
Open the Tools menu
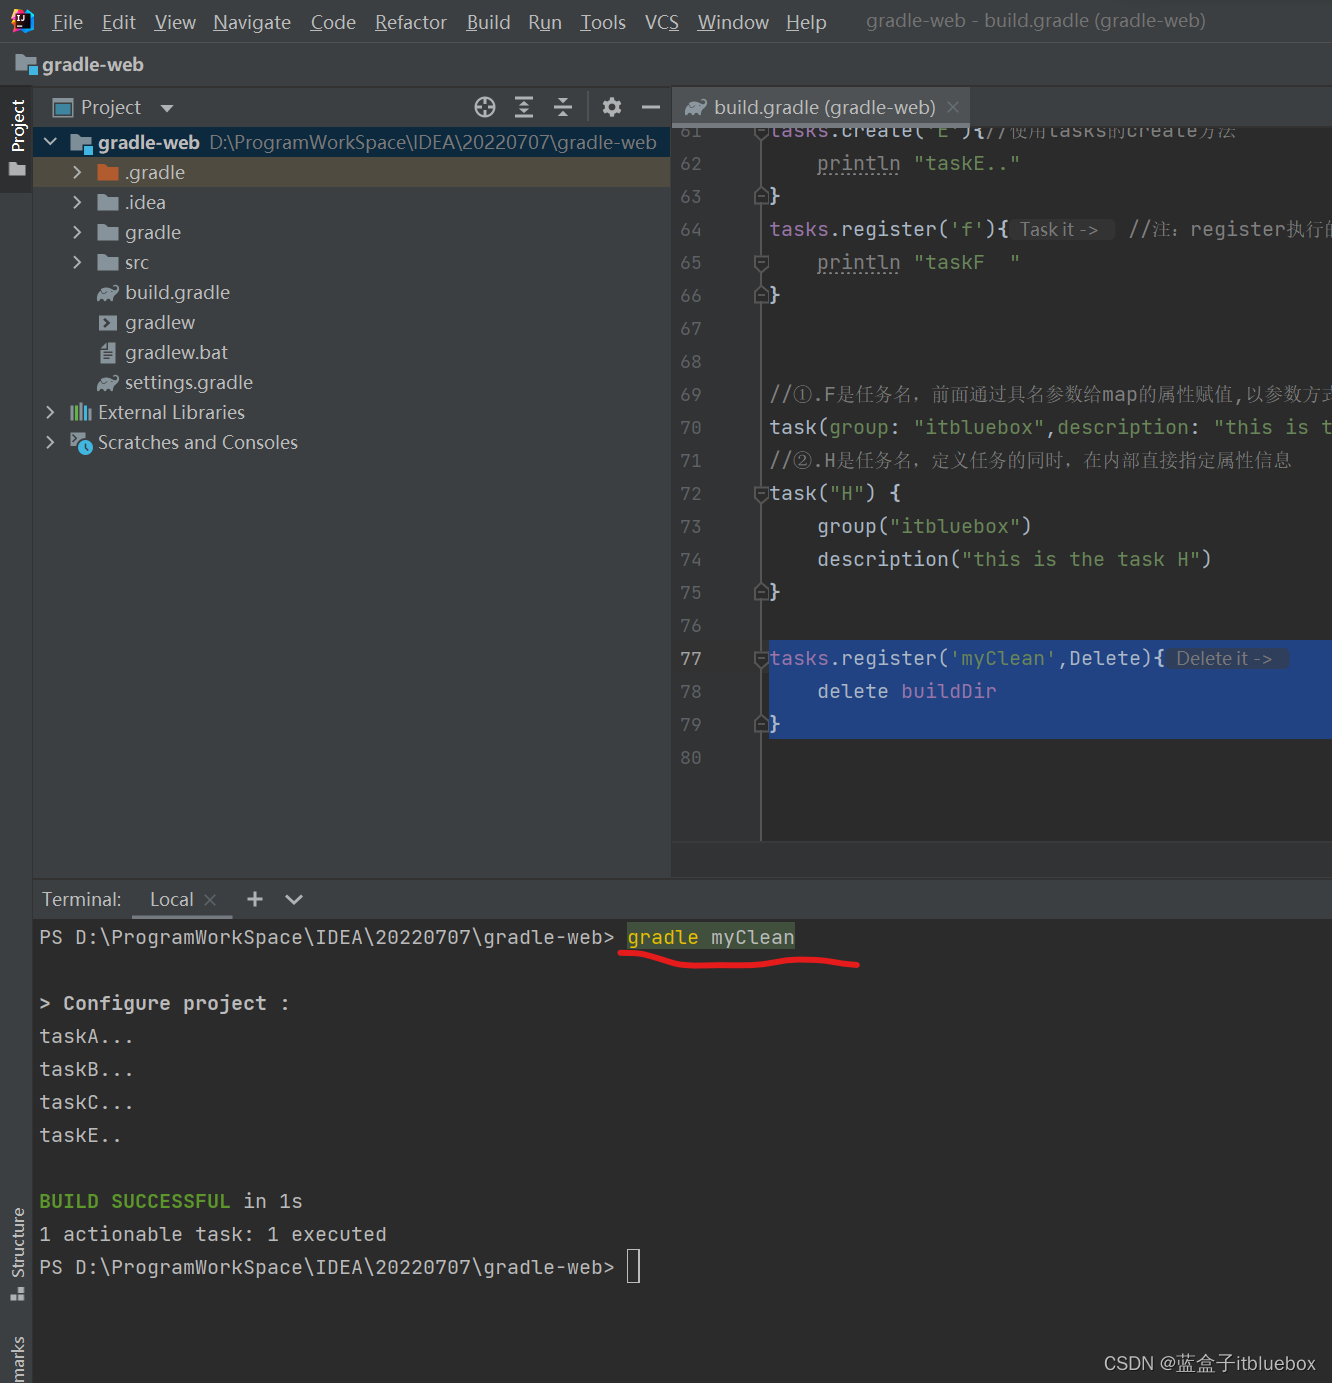click(x=603, y=22)
